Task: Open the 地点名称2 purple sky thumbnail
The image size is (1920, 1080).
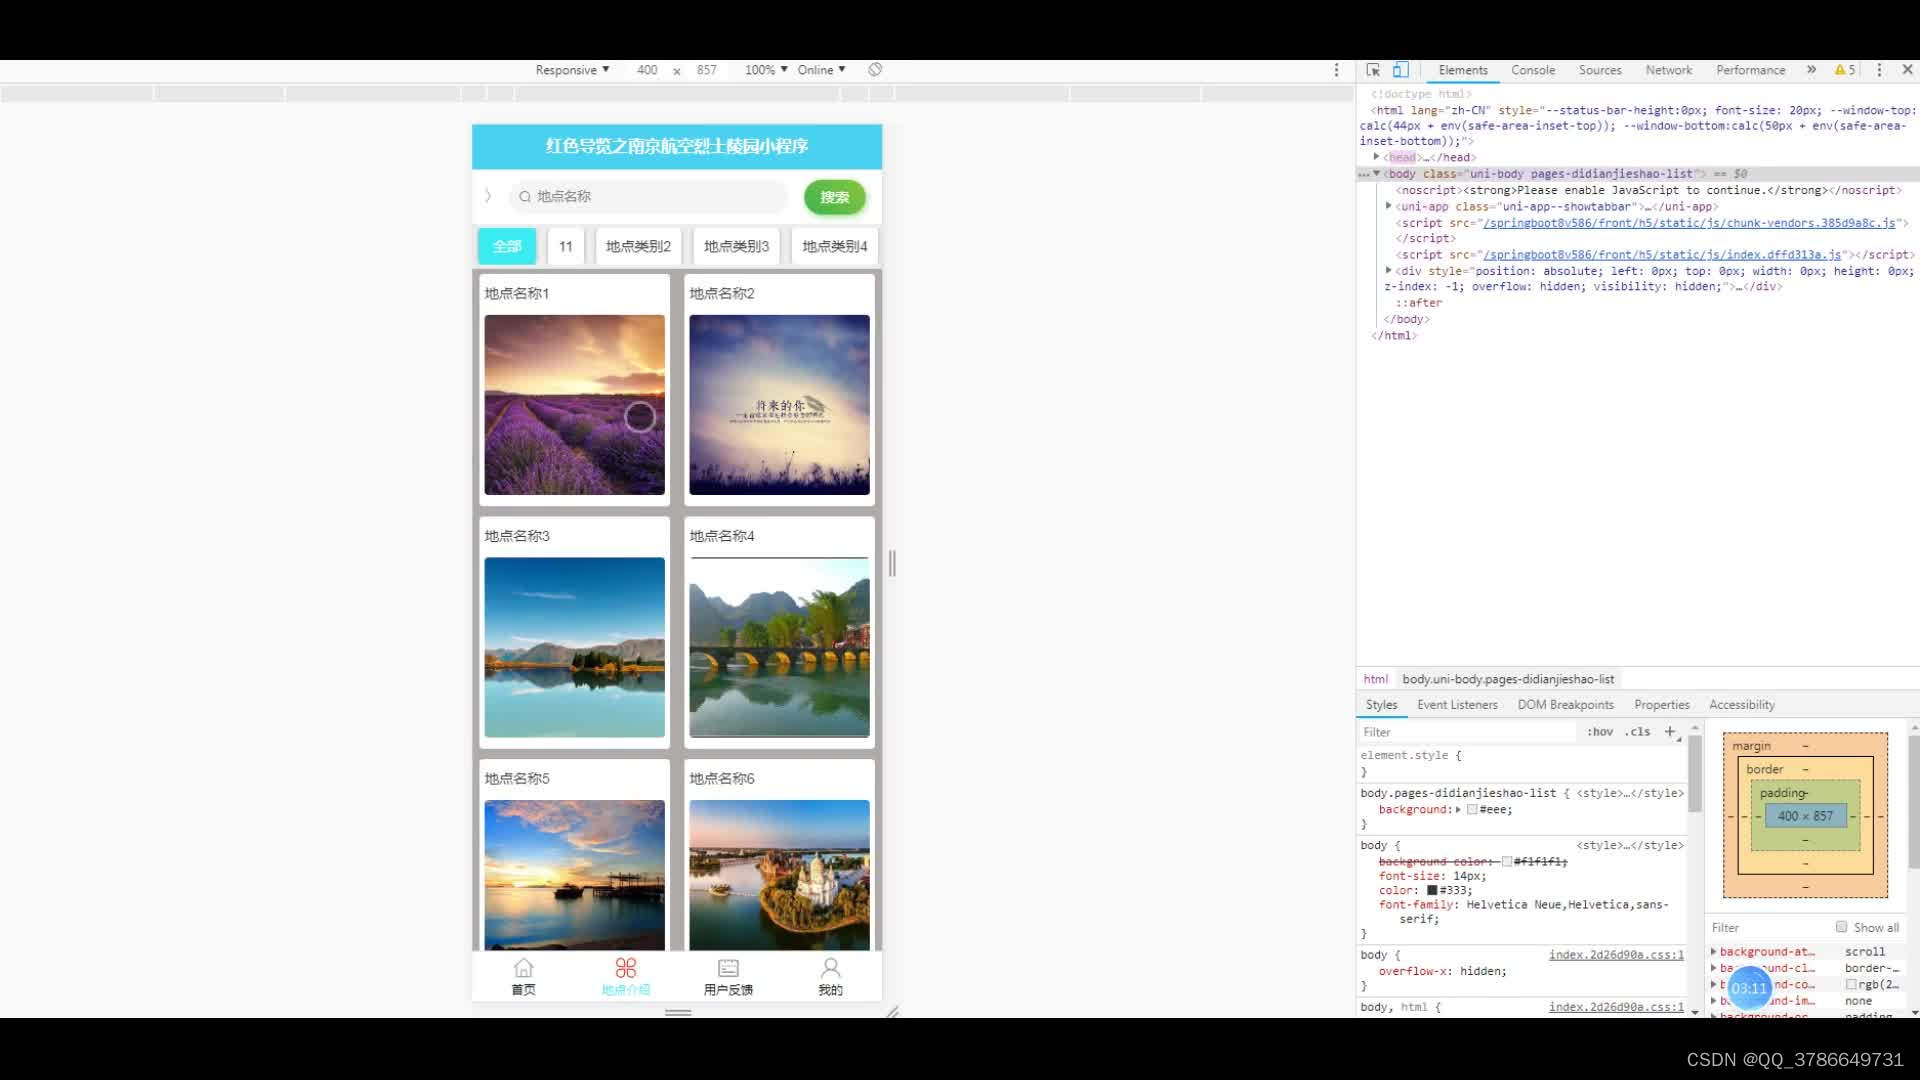Action: pyautogui.click(x=779, y=405)
